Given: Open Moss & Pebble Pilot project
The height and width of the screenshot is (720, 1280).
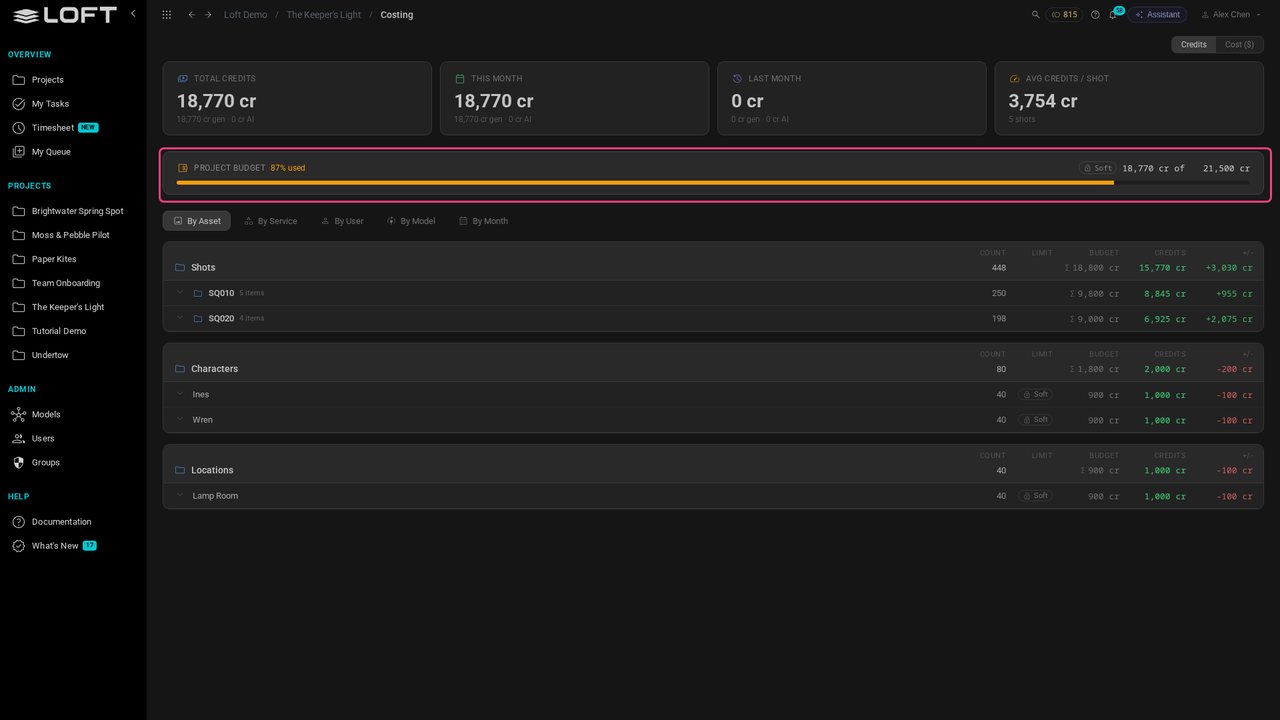Looking at the screenshot, I should pos(73,235).
